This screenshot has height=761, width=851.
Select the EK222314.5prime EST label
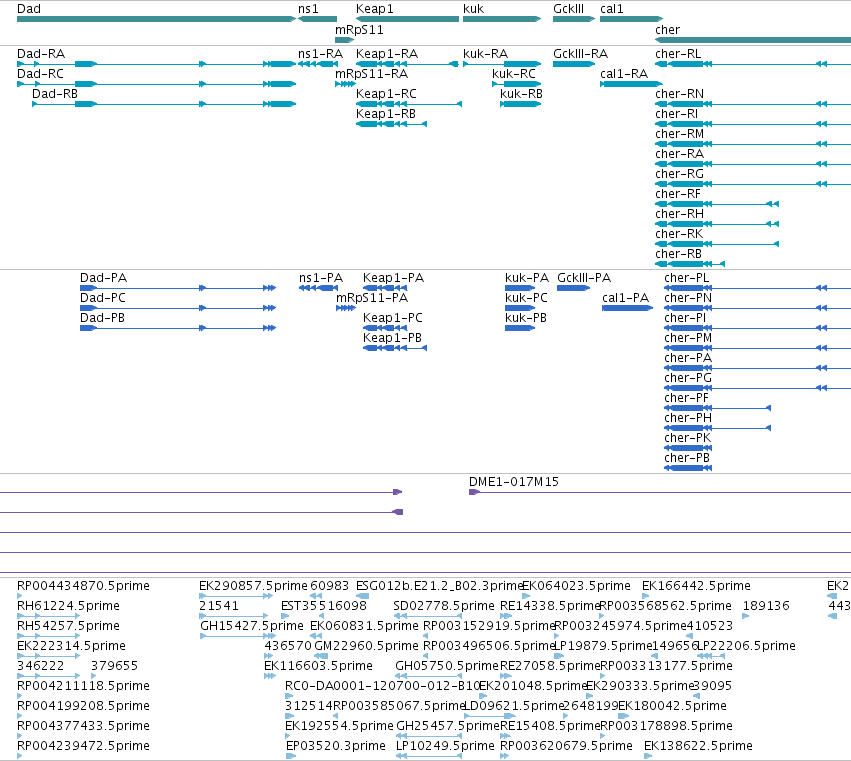[x=71, y=646]
